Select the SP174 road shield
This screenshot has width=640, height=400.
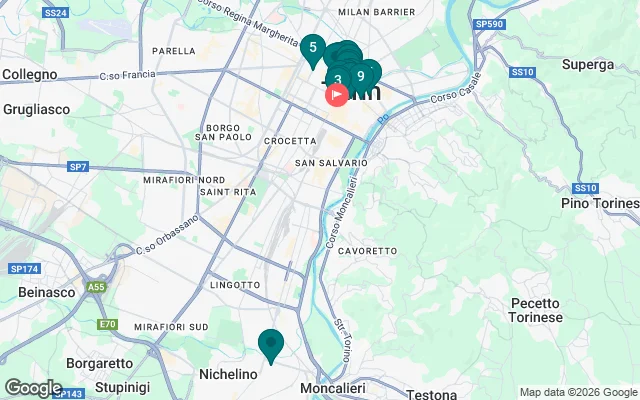24,269
